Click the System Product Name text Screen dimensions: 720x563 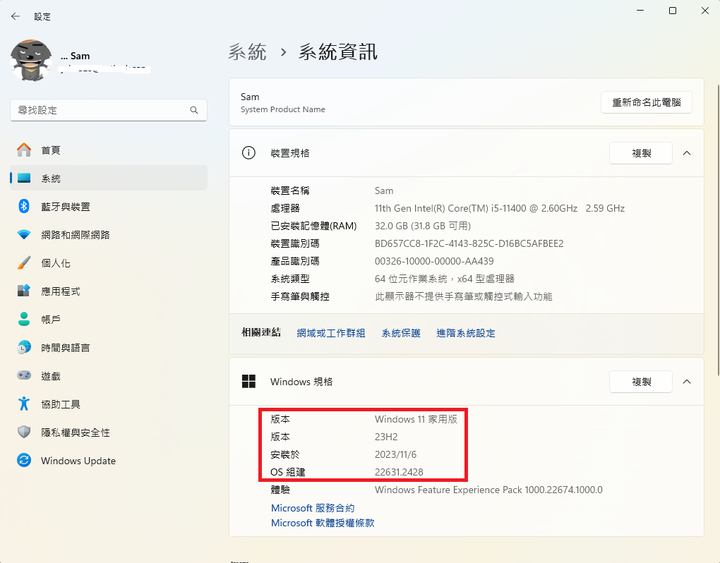(283, 109)
